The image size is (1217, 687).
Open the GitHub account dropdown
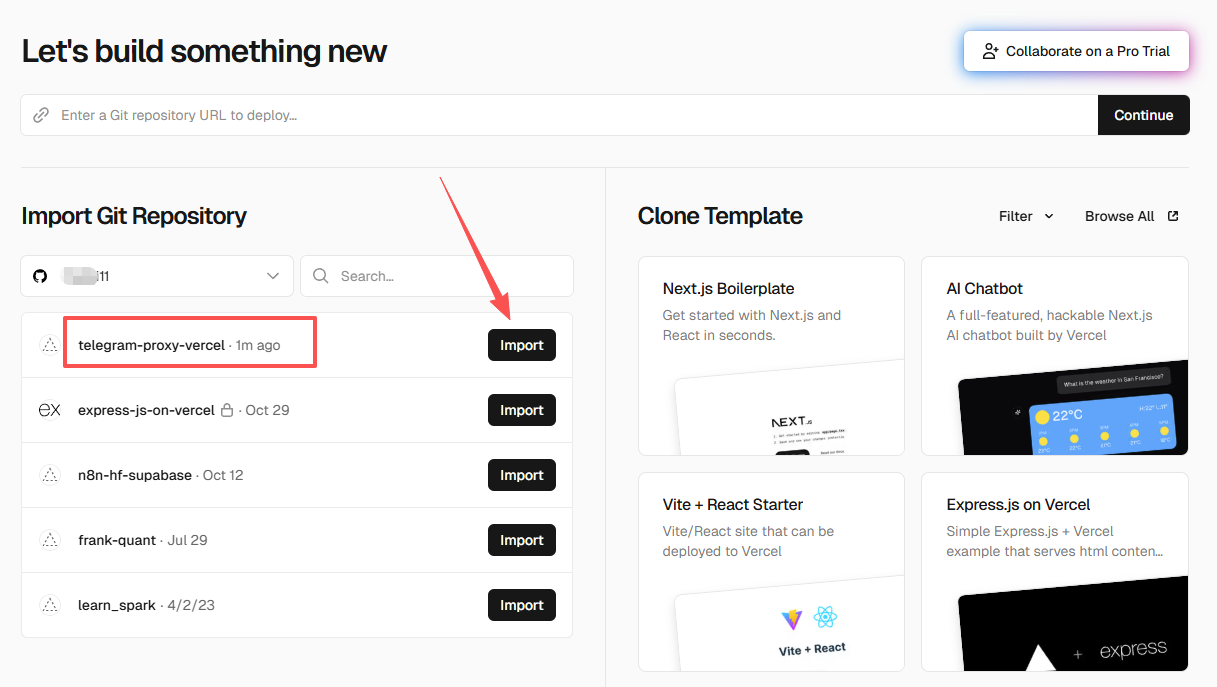[x=157, y=276]
